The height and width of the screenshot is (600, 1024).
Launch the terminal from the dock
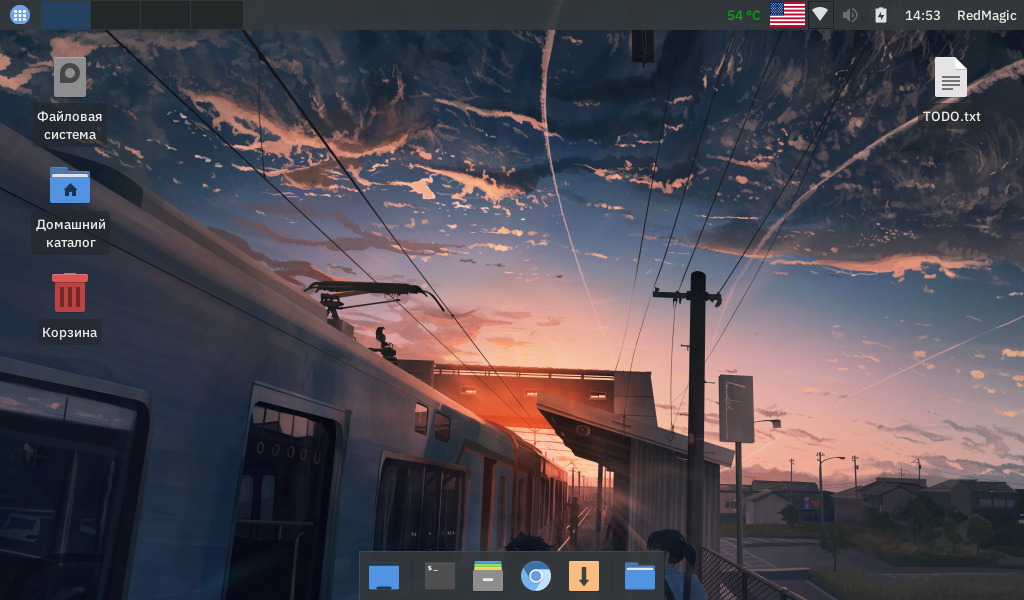click(440, 576)
